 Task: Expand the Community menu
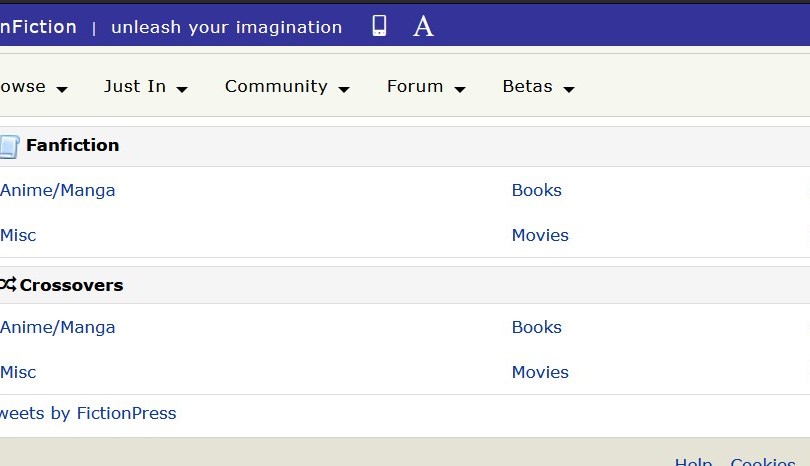pyautogui.click(x=286, y=87)
